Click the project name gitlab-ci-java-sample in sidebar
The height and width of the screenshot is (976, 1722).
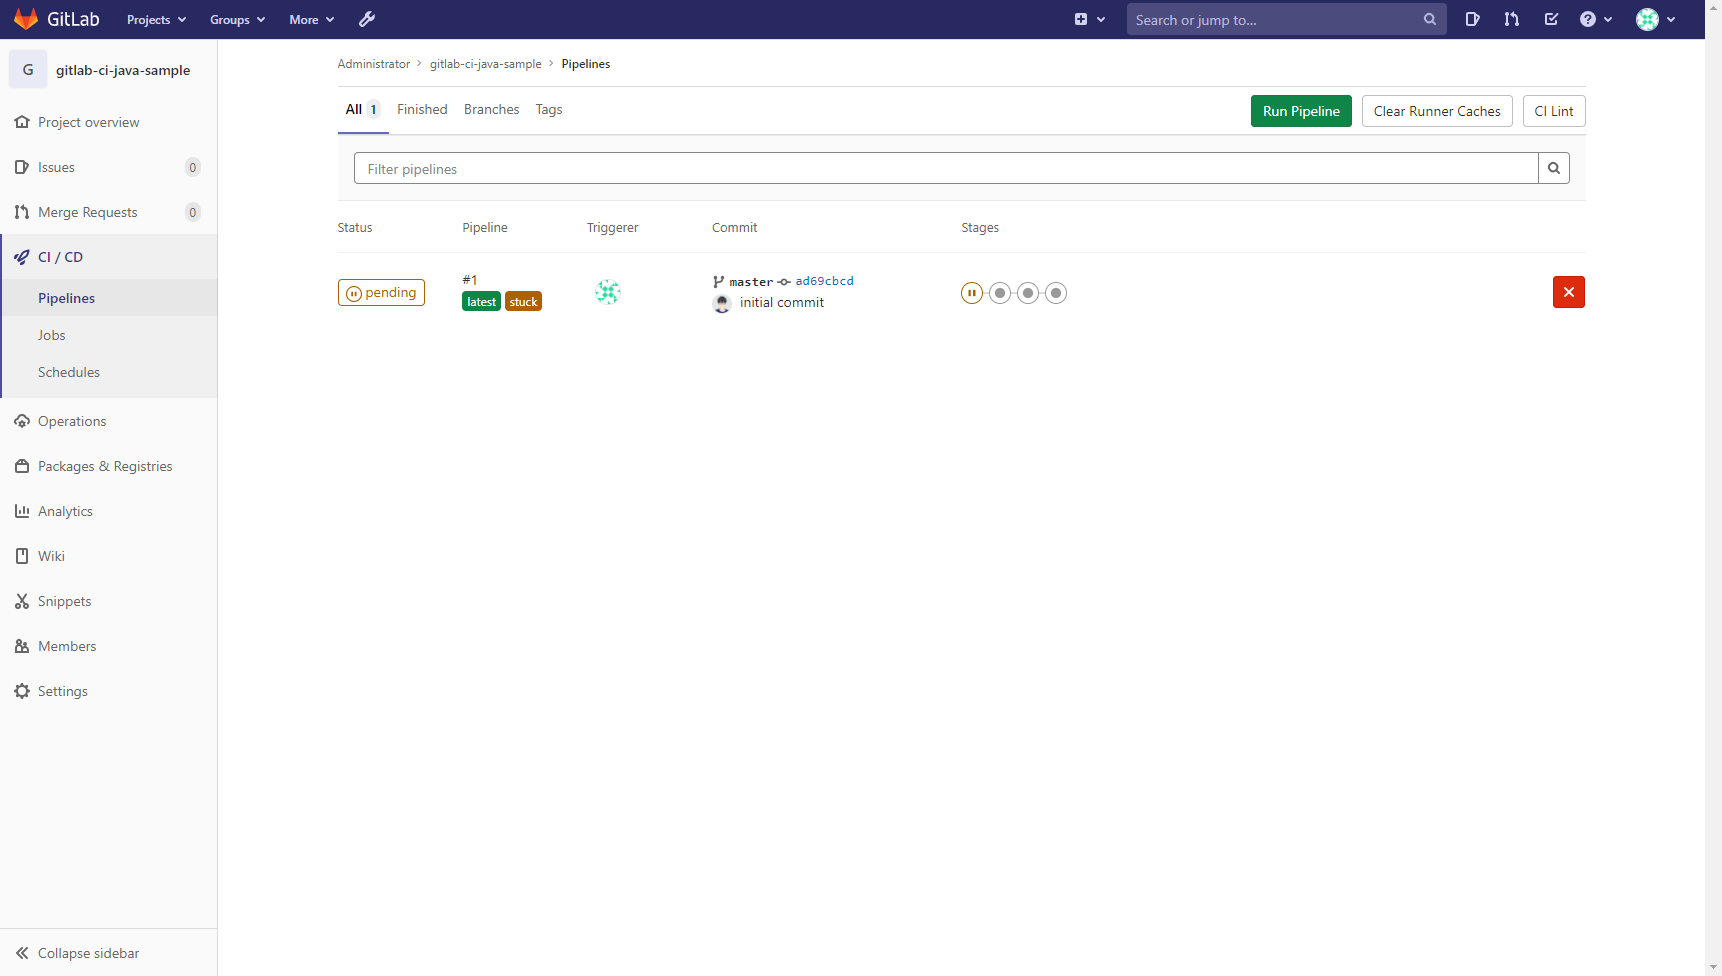click(123, 70)
